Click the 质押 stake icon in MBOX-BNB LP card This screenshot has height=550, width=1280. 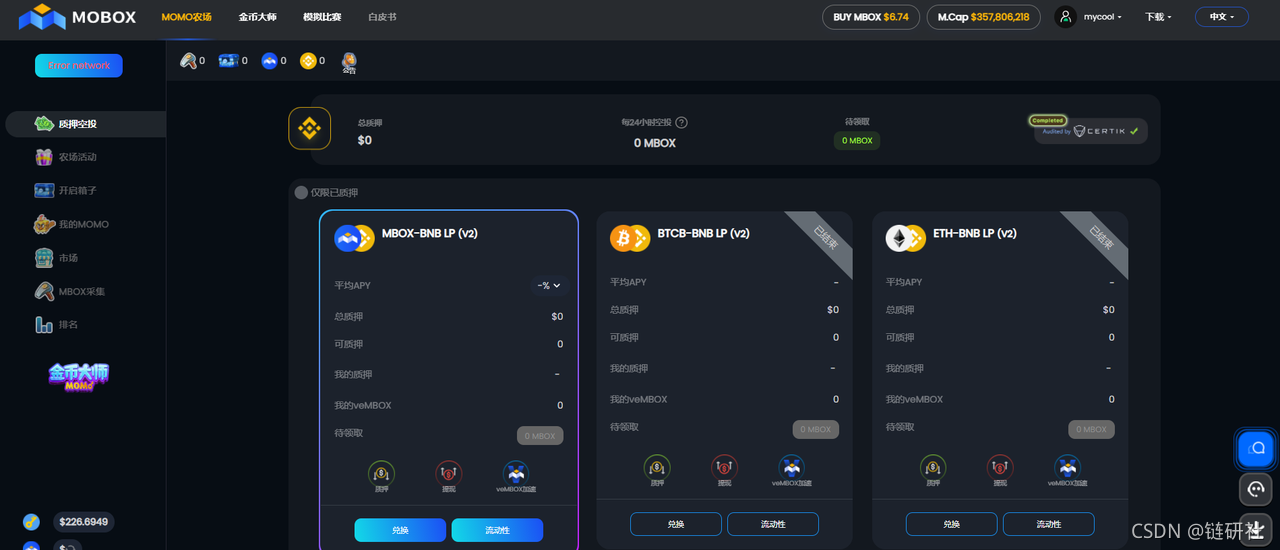(381, 476)
